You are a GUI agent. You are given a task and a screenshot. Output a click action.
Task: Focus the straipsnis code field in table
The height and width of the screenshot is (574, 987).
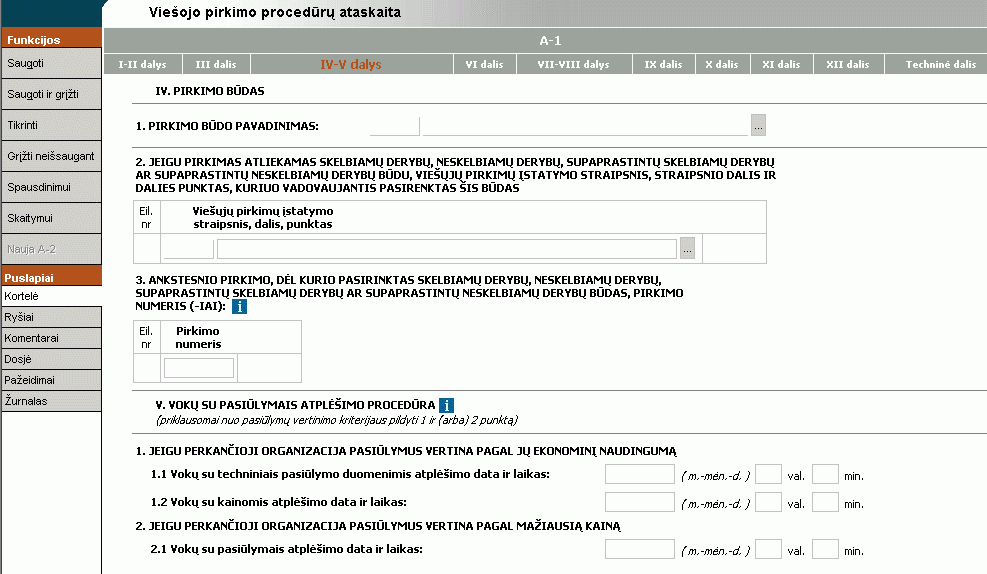coord(188,249)
